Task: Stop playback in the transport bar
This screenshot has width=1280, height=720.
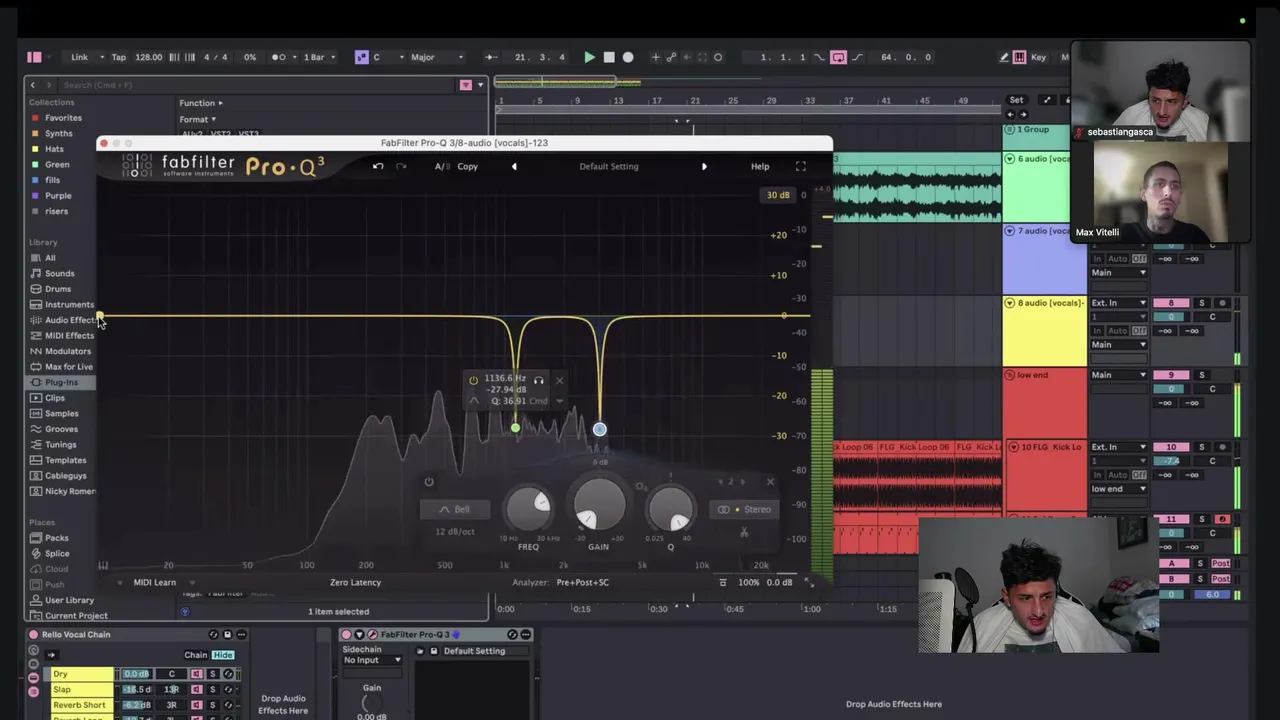Action: tap(609, 57)
